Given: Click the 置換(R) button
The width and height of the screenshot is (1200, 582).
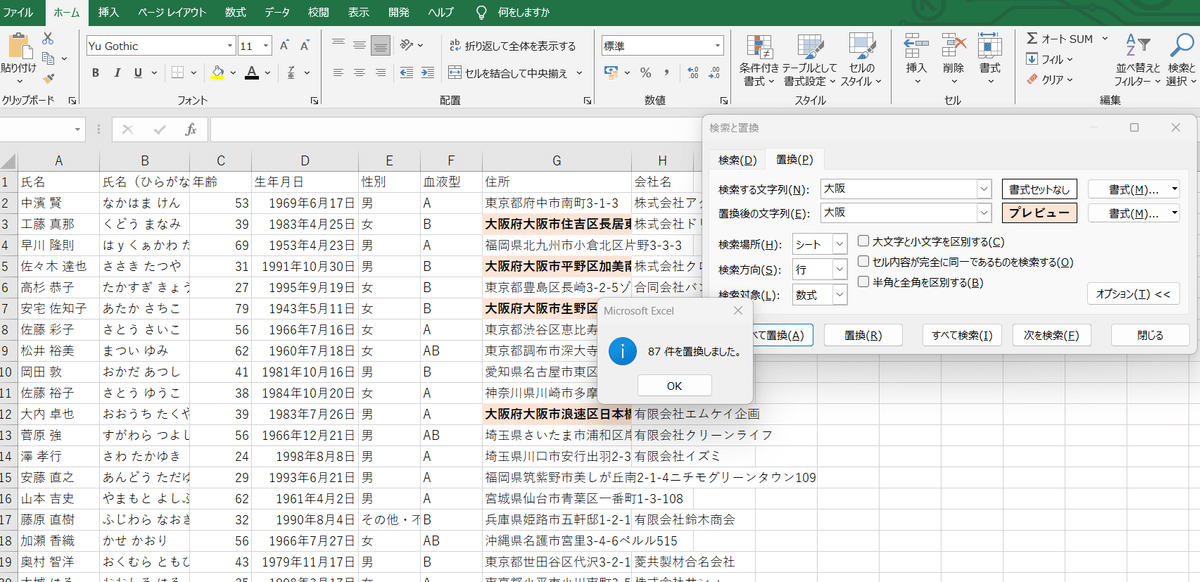Looking at the screenshot, I should [862, 335].
